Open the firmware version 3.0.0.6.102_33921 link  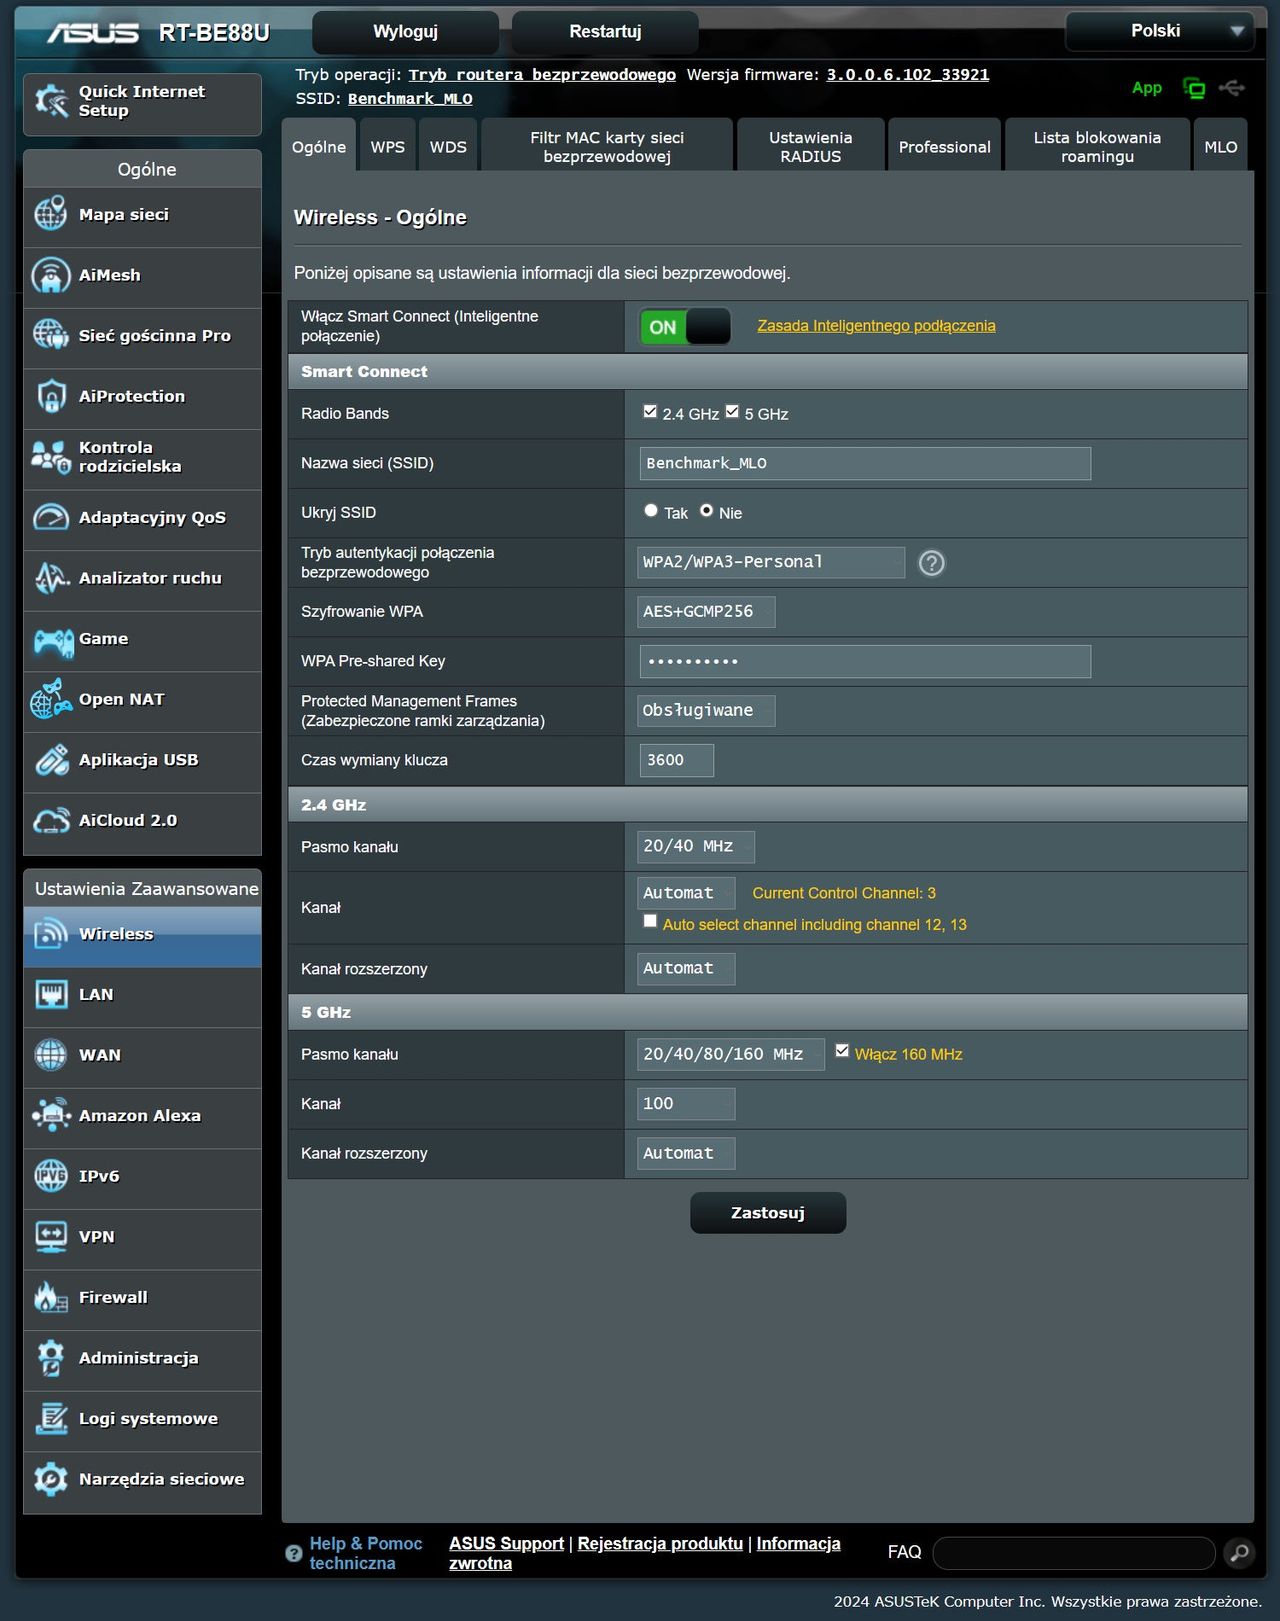point(908,75)
